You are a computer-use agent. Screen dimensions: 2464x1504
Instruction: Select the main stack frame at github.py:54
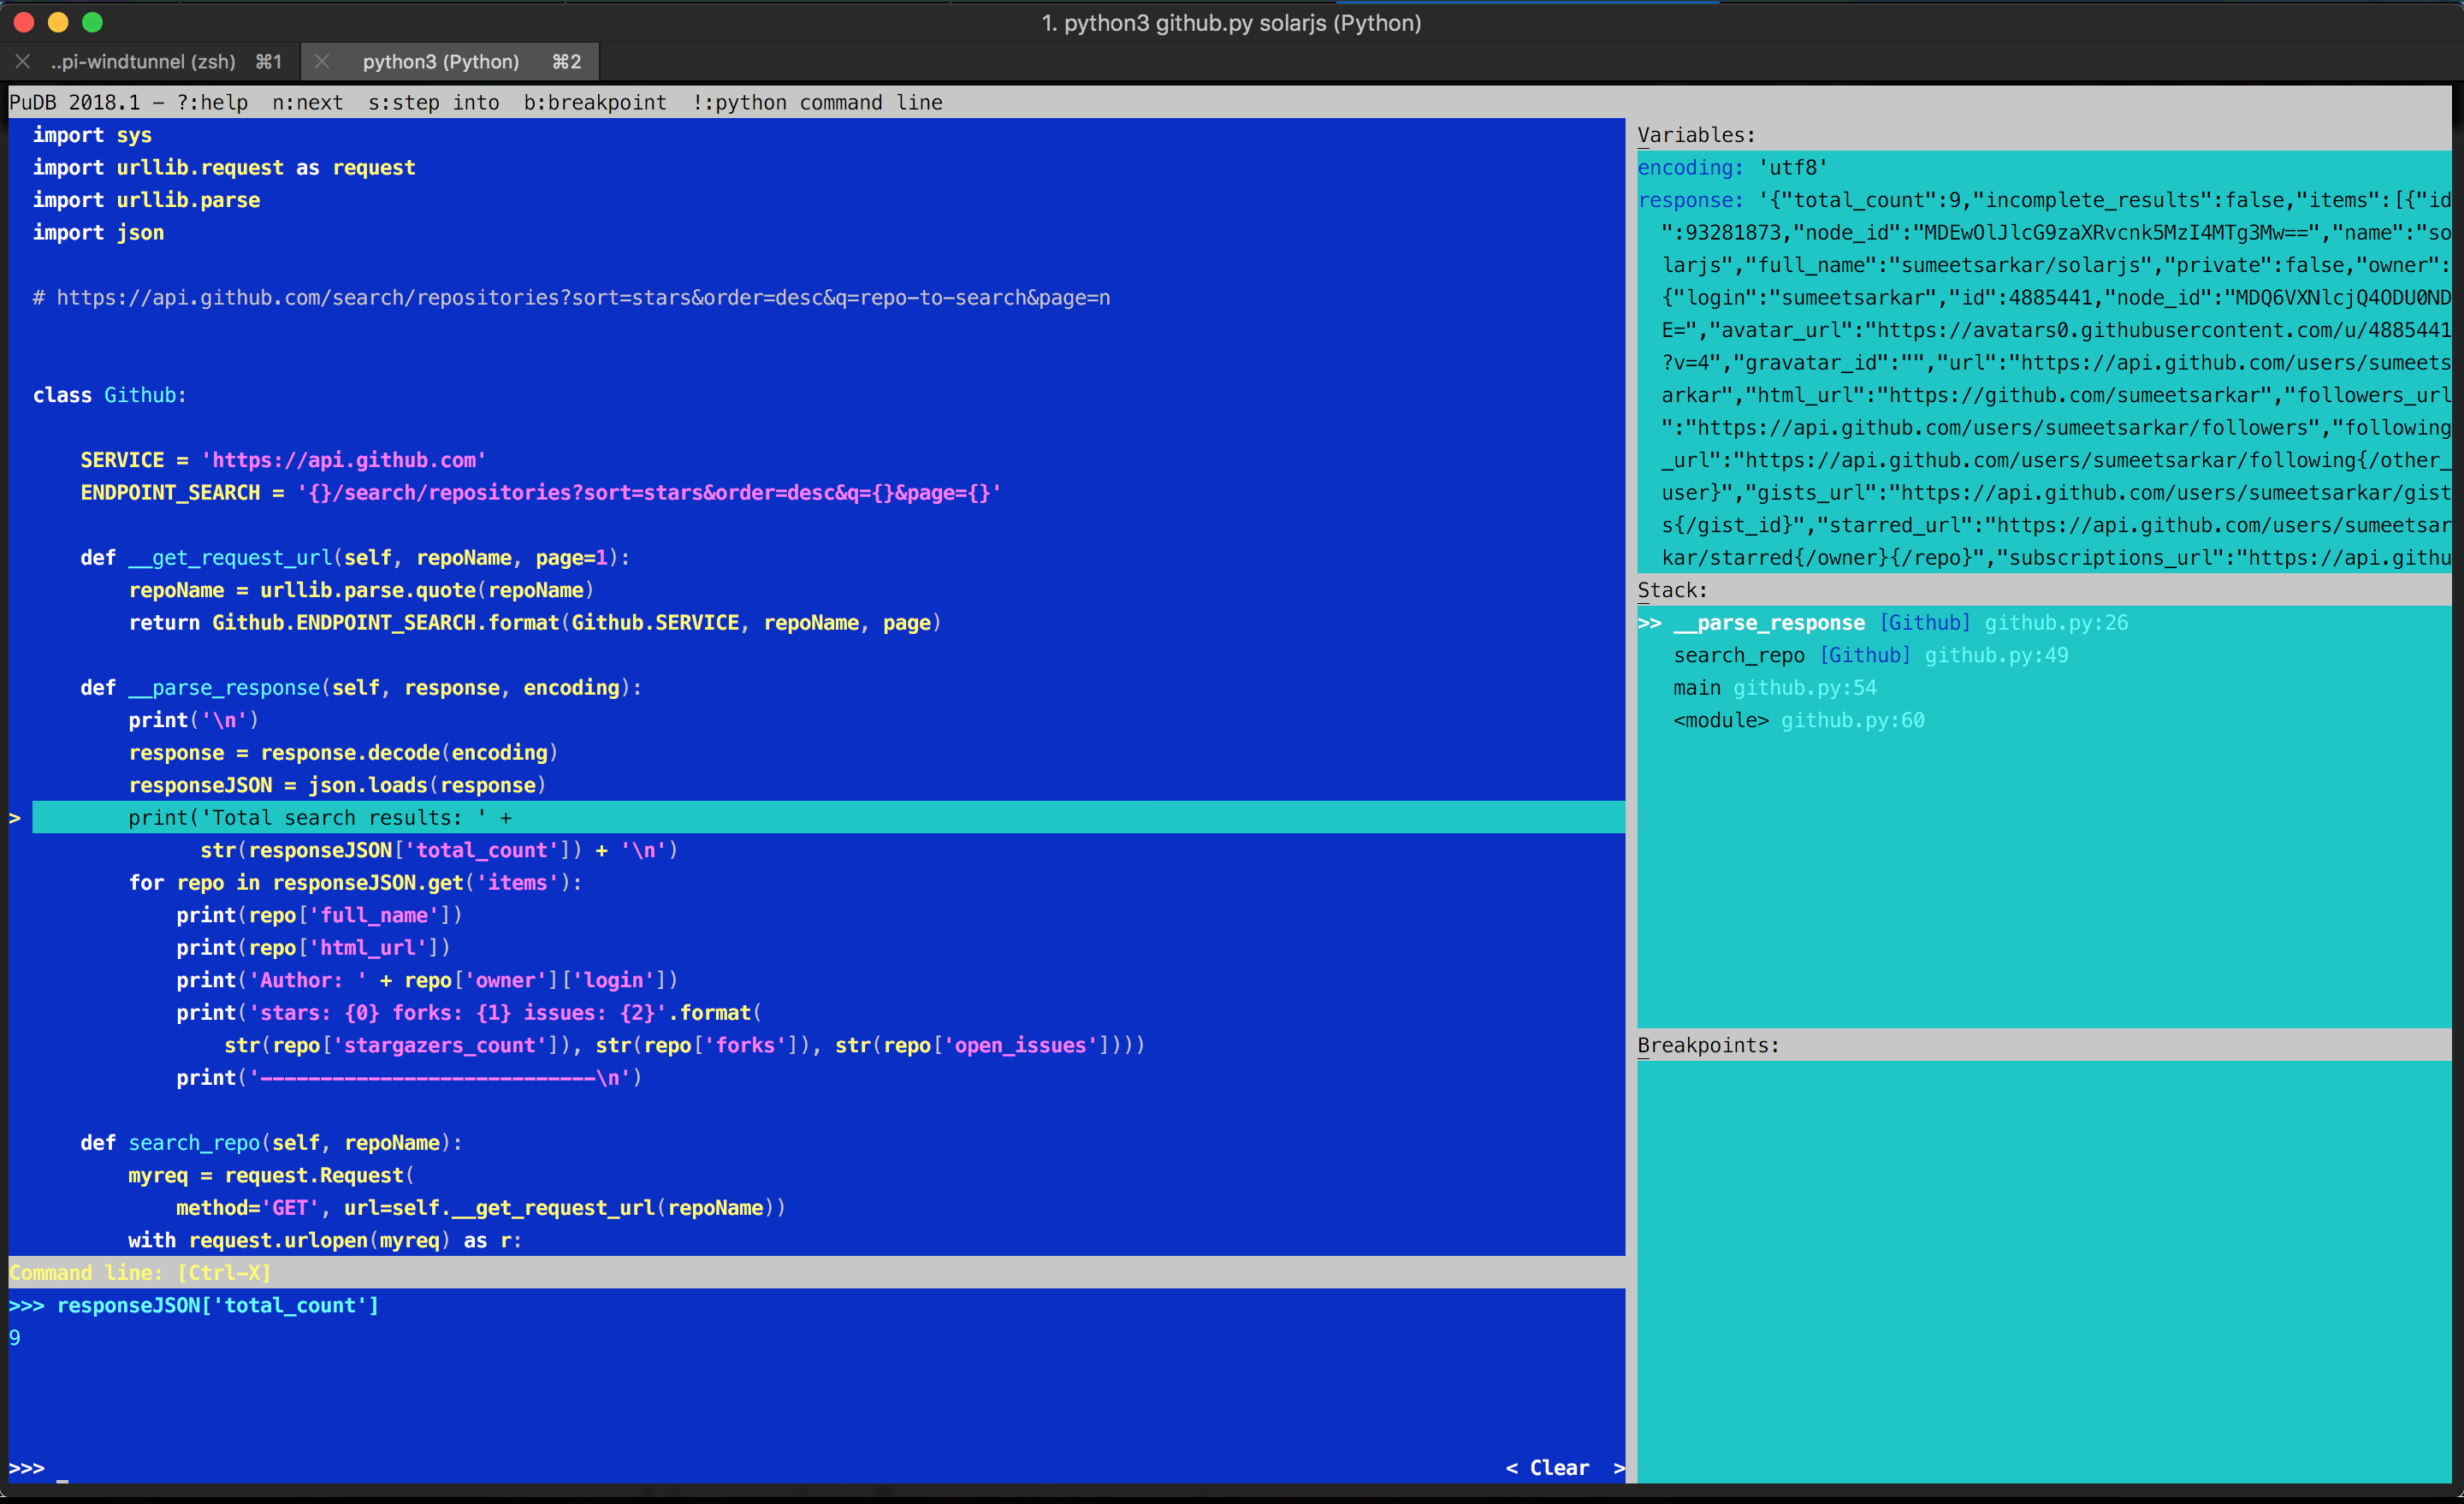pos(1697,688)
